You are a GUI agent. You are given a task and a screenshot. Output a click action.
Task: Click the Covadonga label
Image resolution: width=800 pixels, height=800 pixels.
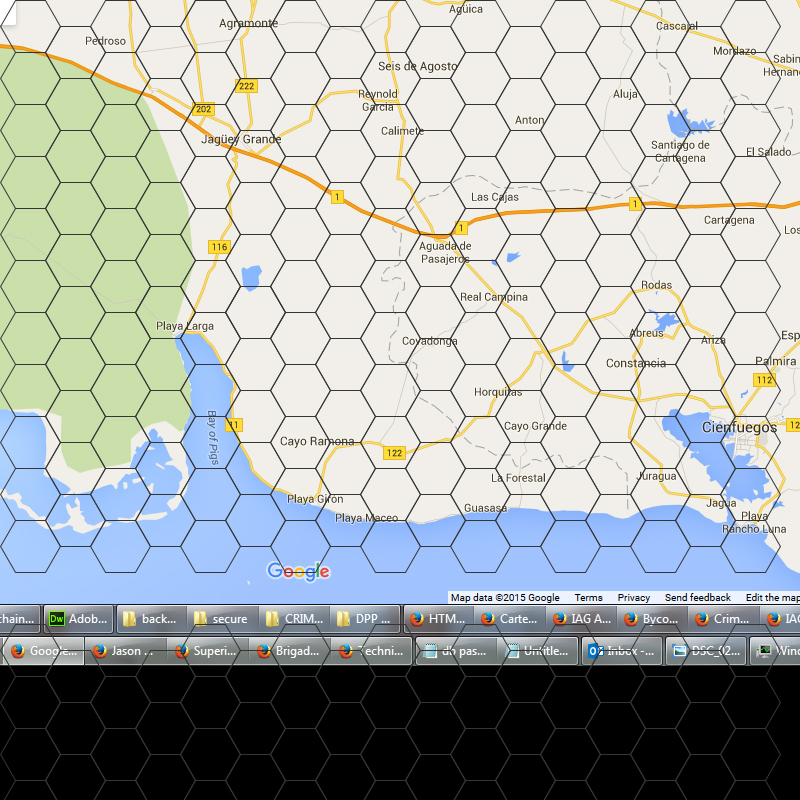[430, 341]
